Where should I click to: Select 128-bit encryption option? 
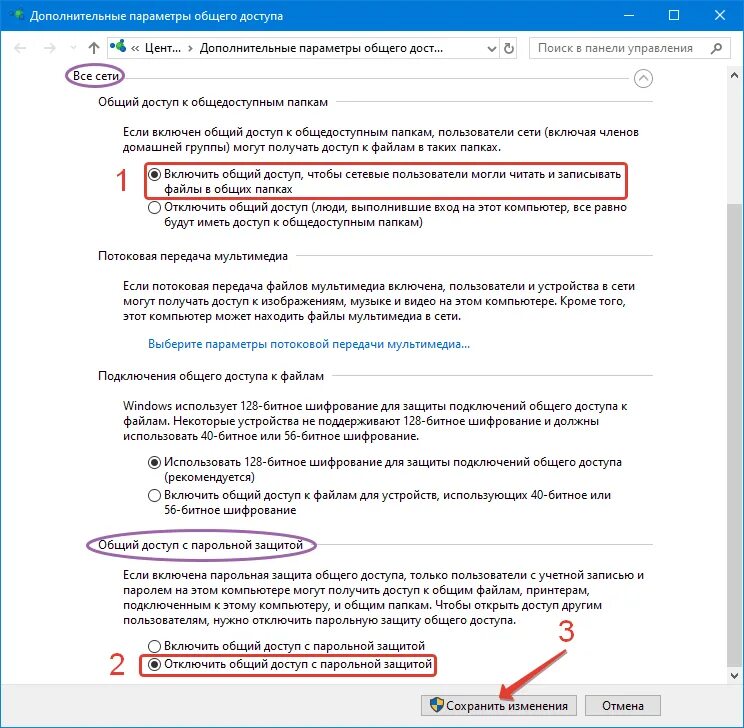coord(154,462)
